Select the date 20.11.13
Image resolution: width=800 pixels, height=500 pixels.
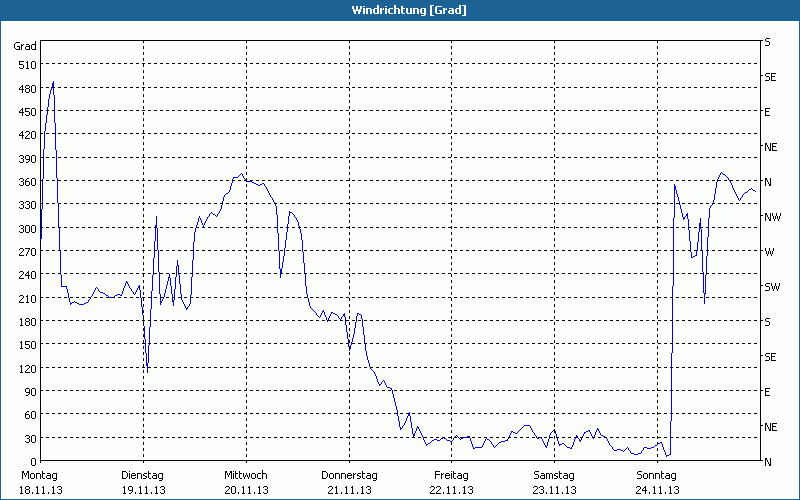[246, 490]
